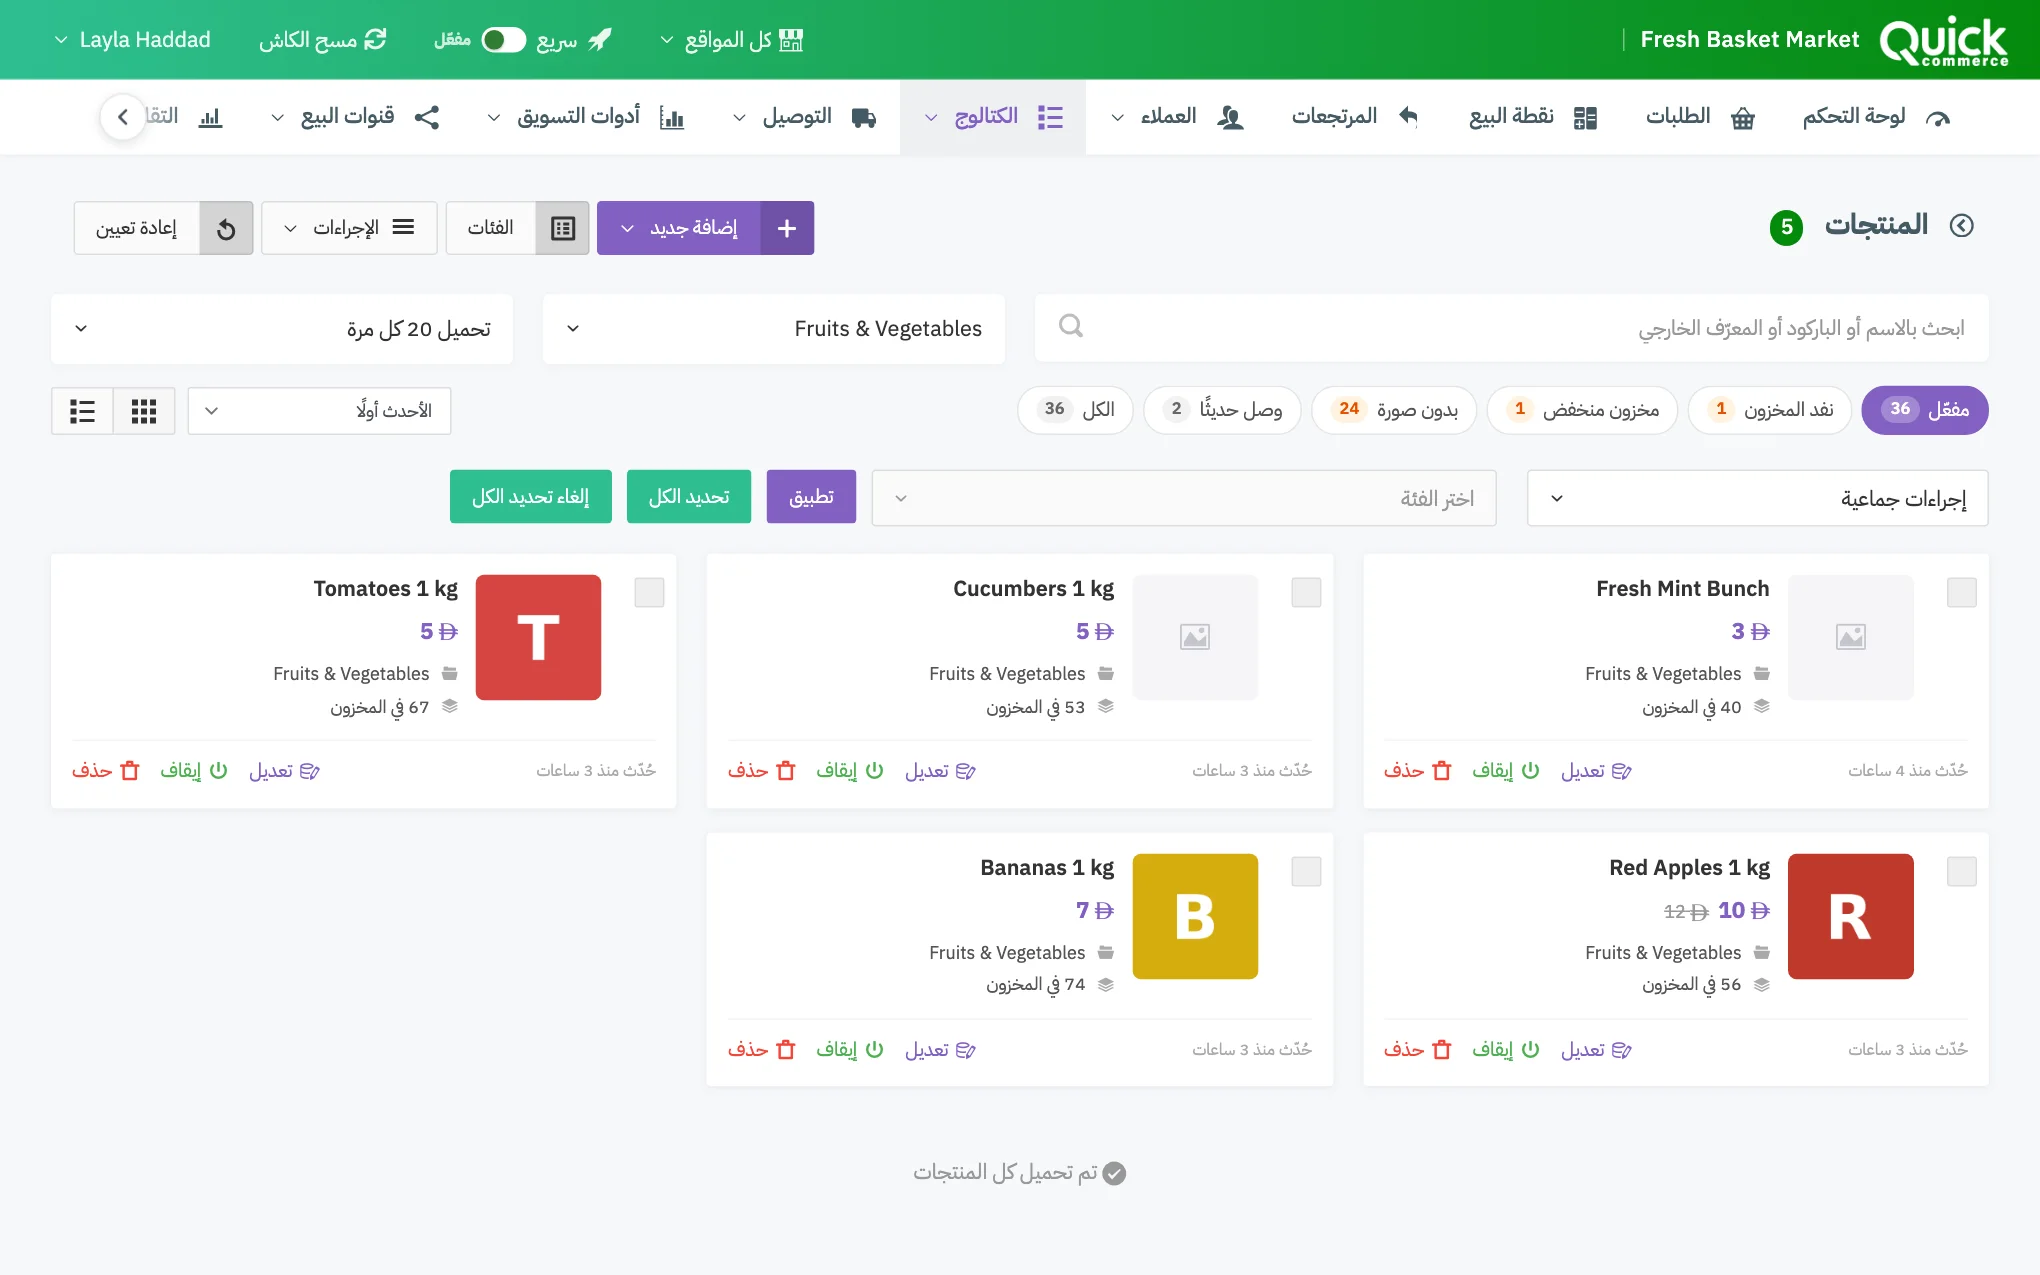
Task: Open the bulk actions إجراءات جماعية dropdown
Action: (x=1757, y=498)
